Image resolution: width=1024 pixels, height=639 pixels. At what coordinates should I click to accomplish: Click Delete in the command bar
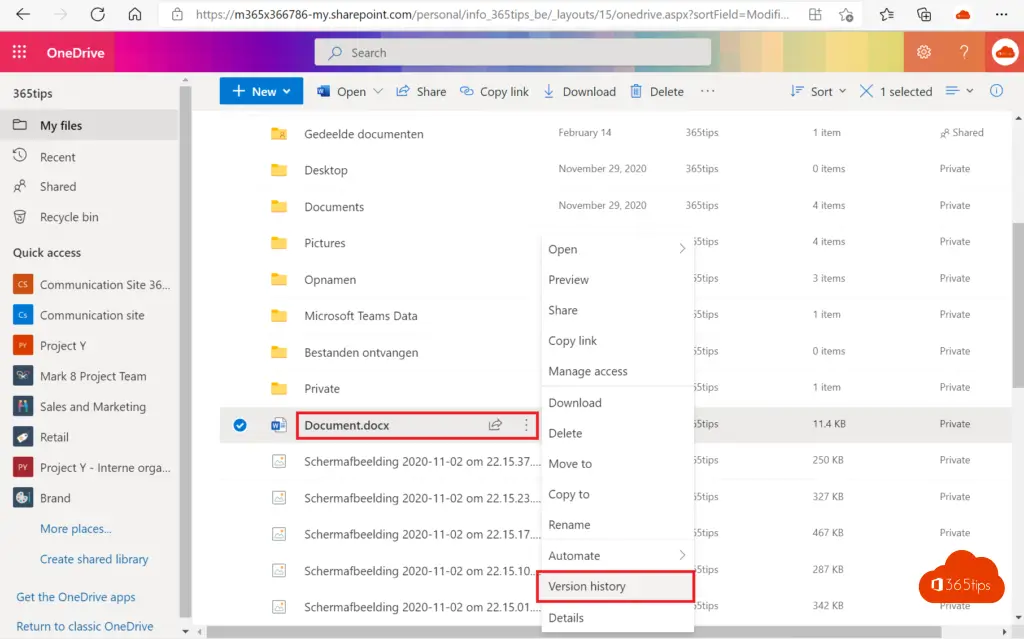[x=657, y=91]
